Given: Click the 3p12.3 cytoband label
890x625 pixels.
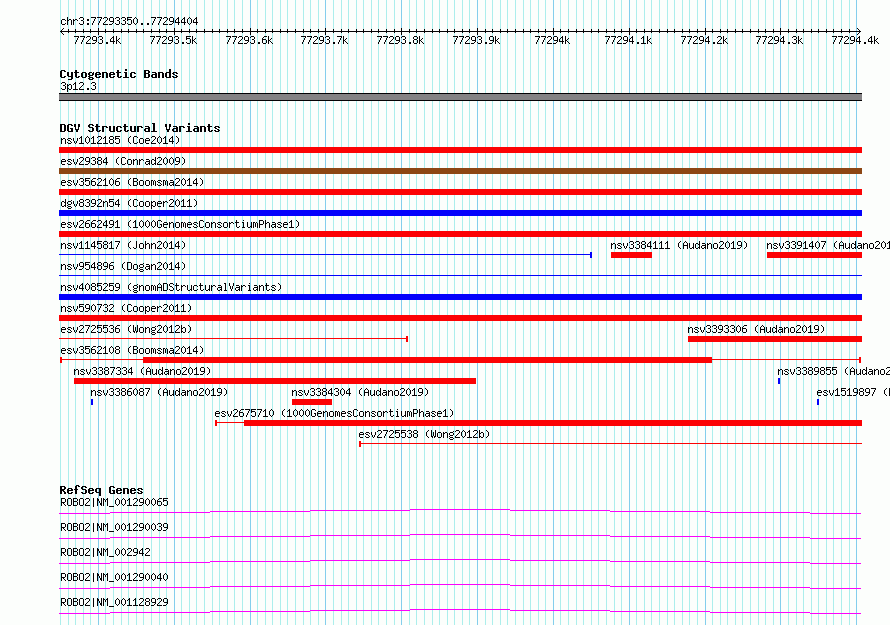Looking at the screenshot, I should tap(78, 86).
